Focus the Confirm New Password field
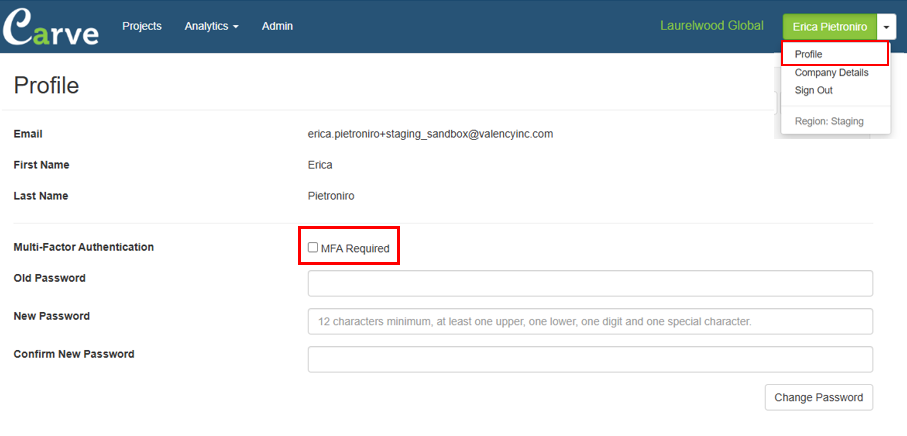The image size is (907, 436). (x=590, y=360)
